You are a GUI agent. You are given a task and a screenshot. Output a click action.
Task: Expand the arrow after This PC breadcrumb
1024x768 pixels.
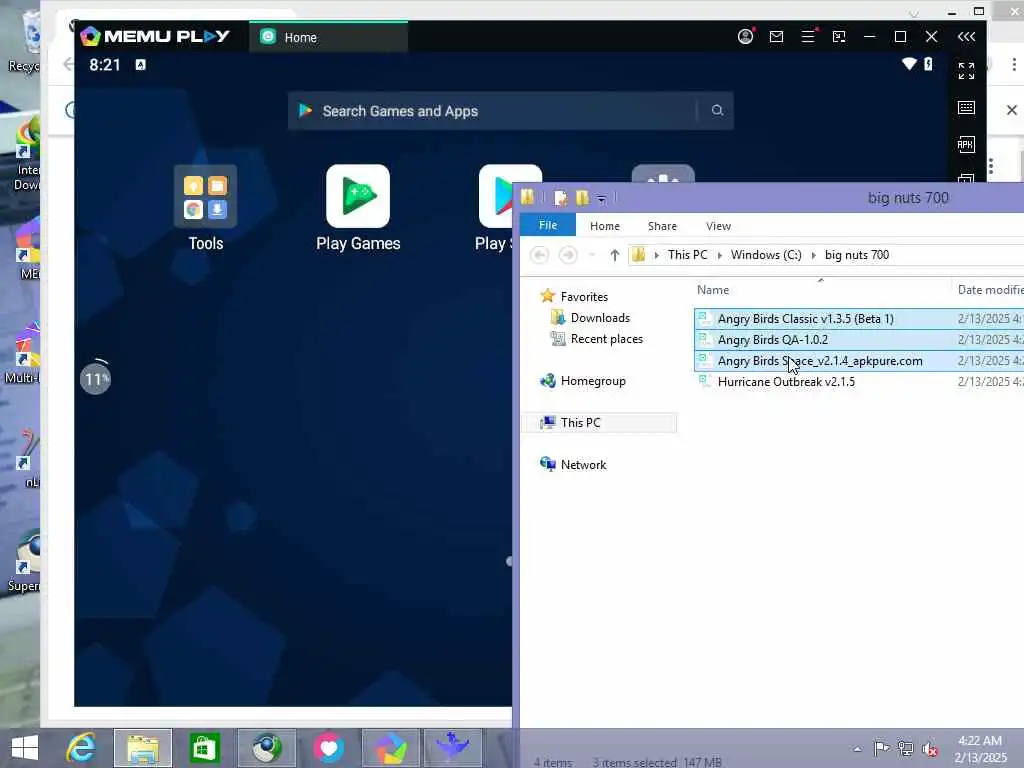coord(720,255)
